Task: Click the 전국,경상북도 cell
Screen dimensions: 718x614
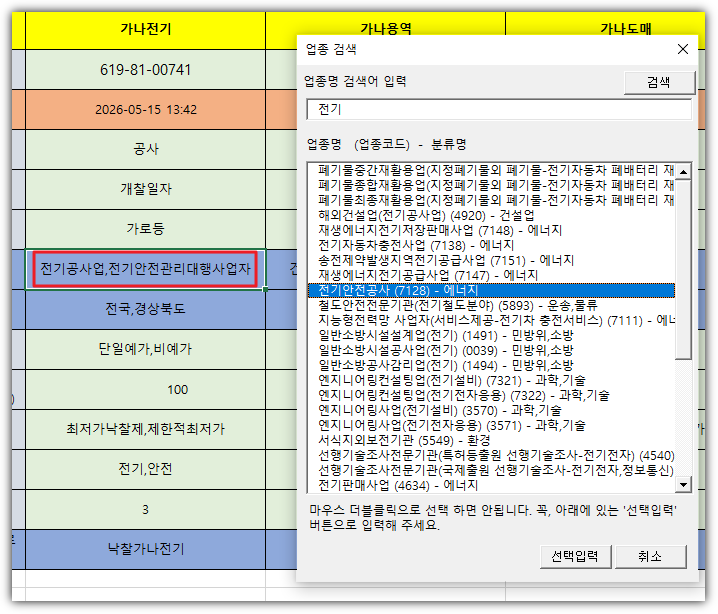Action: [x=146, y=309]
